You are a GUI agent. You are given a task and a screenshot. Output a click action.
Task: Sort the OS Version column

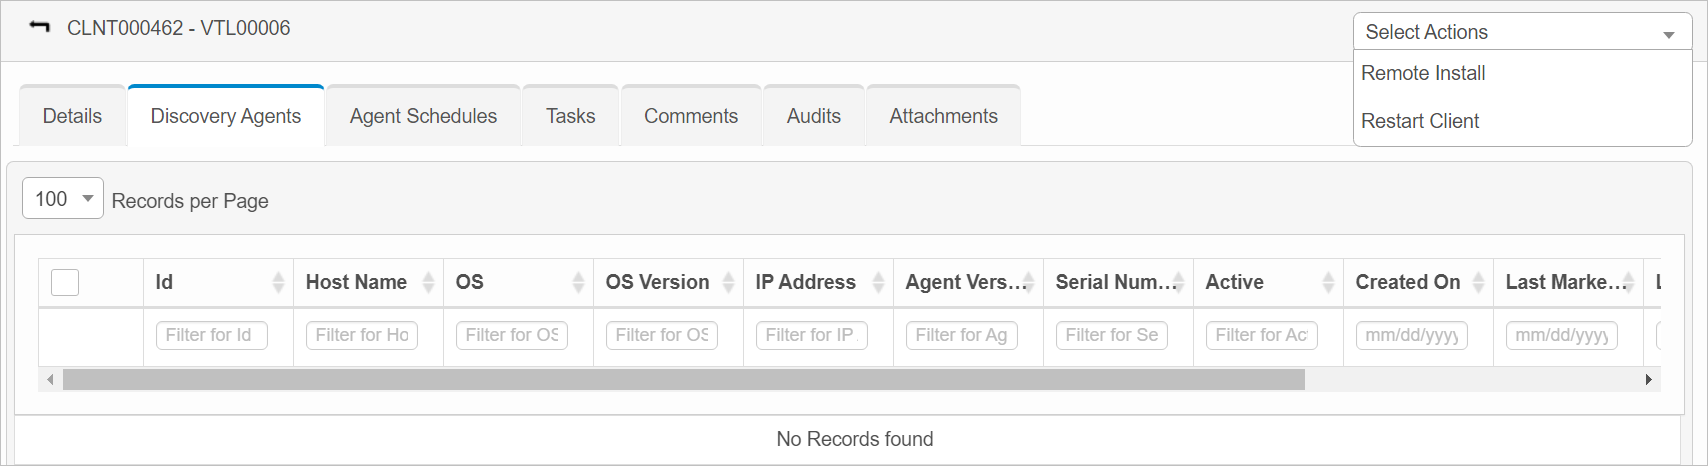tap(728, 283)
